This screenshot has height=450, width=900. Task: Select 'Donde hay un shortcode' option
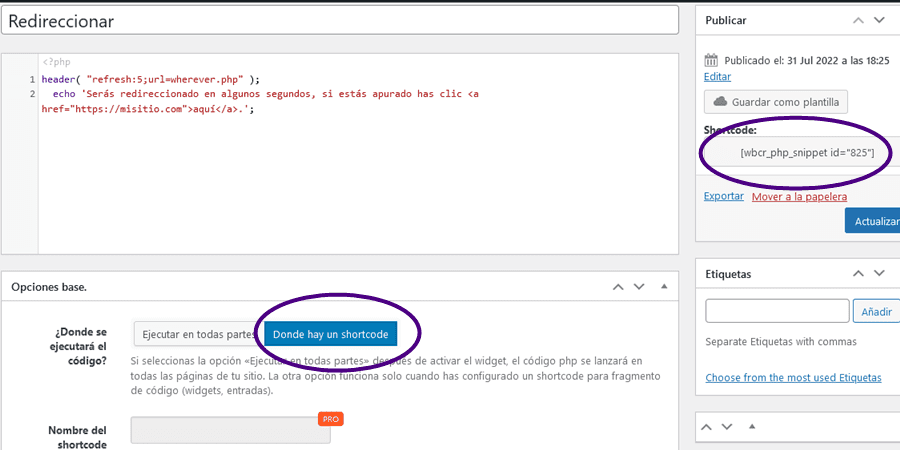[331, 333]
